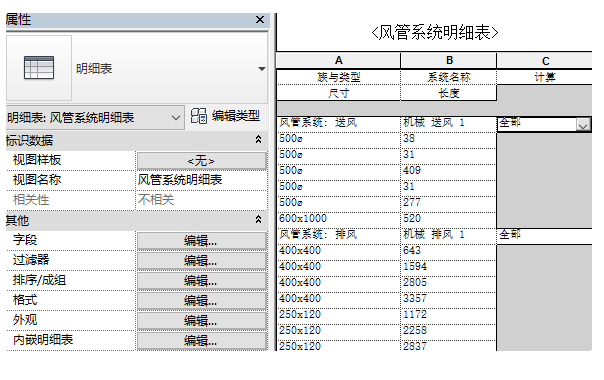
Task: Click 编辑... button for 过滤器
Action: tap(201, 261)
